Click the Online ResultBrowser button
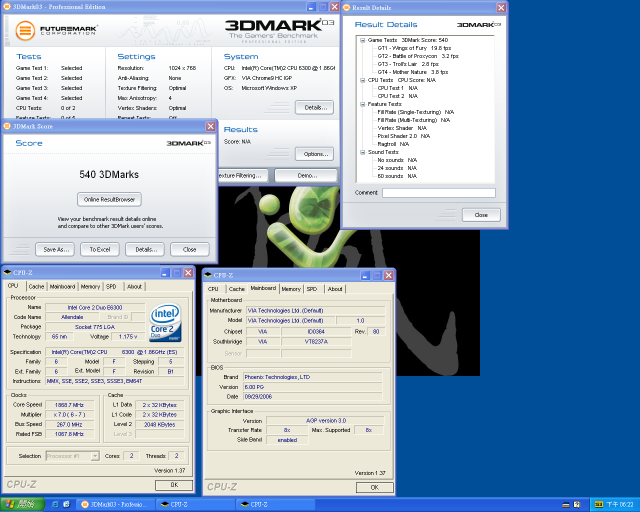The width and height of the screenshot is (640, 512). coord(109,199)
